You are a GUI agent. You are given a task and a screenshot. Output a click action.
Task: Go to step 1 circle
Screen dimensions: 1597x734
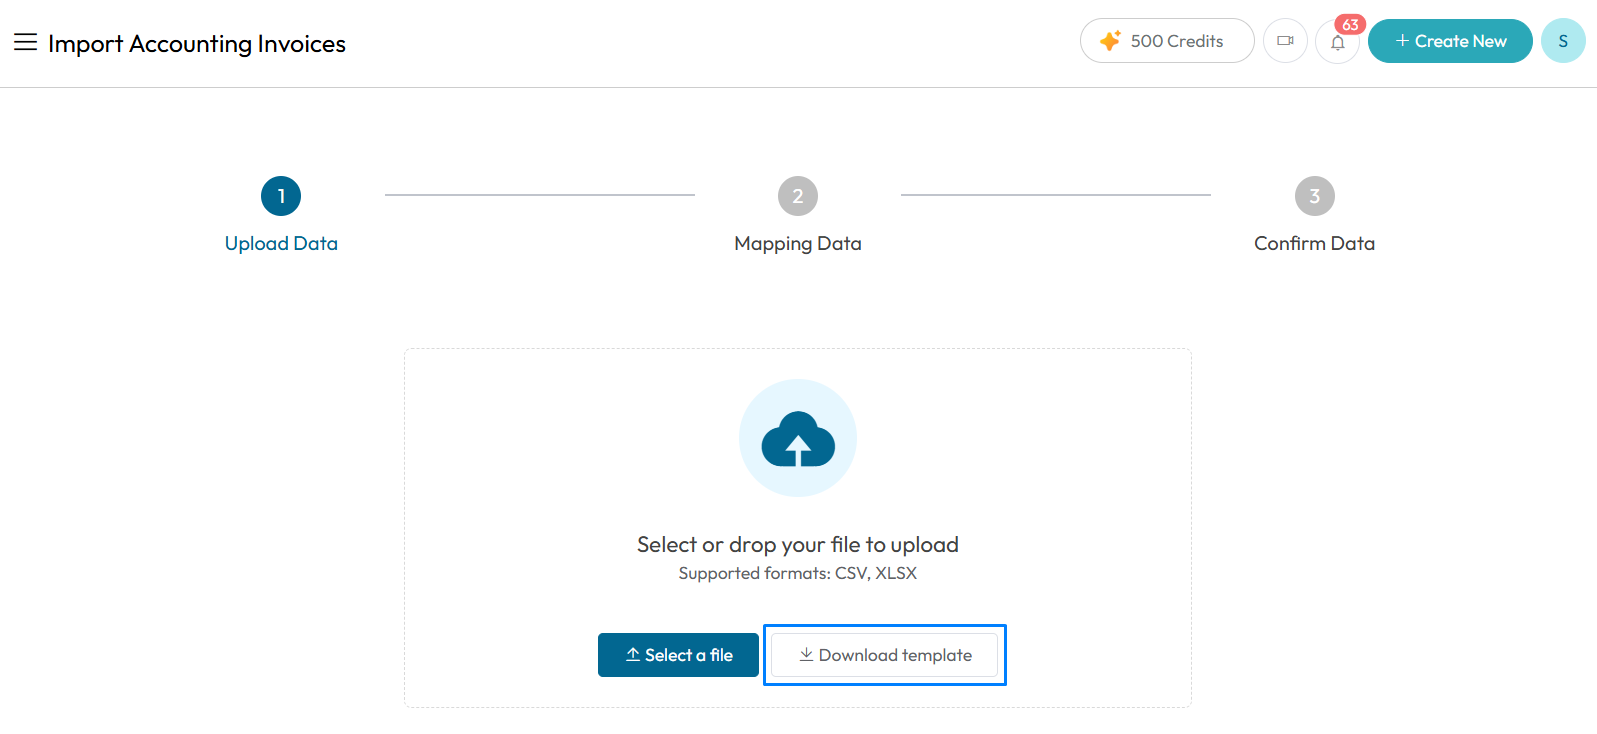[281, 196]
